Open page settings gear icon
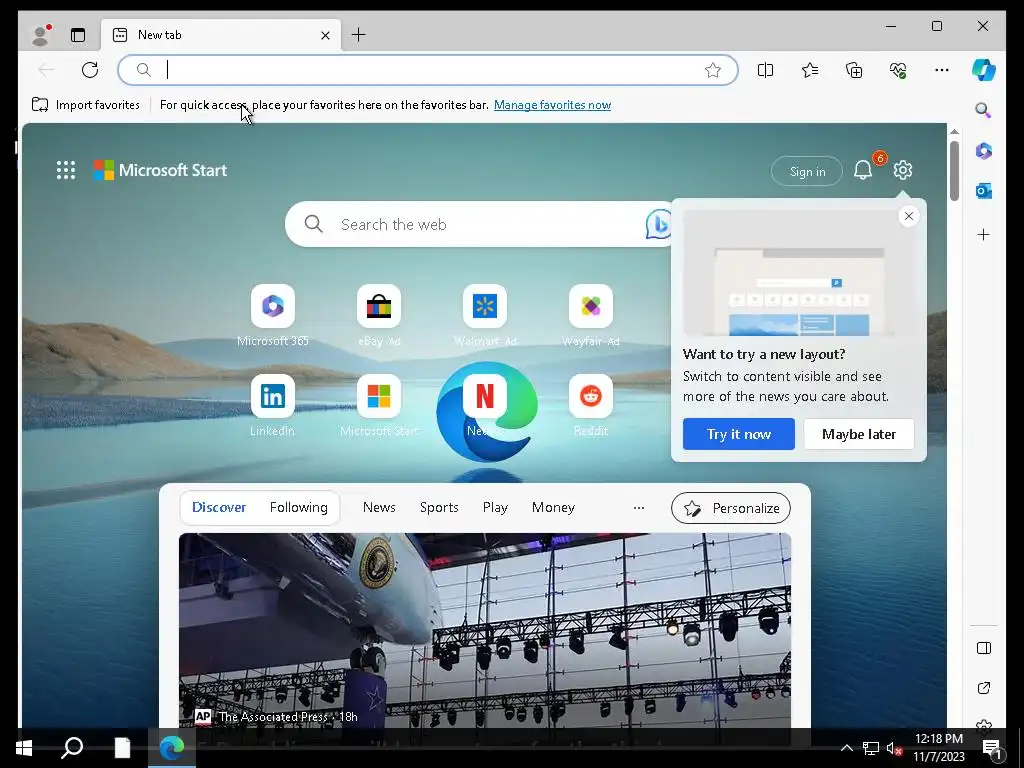The width and height of the screenshot is (1024, 768). point(903,170)
